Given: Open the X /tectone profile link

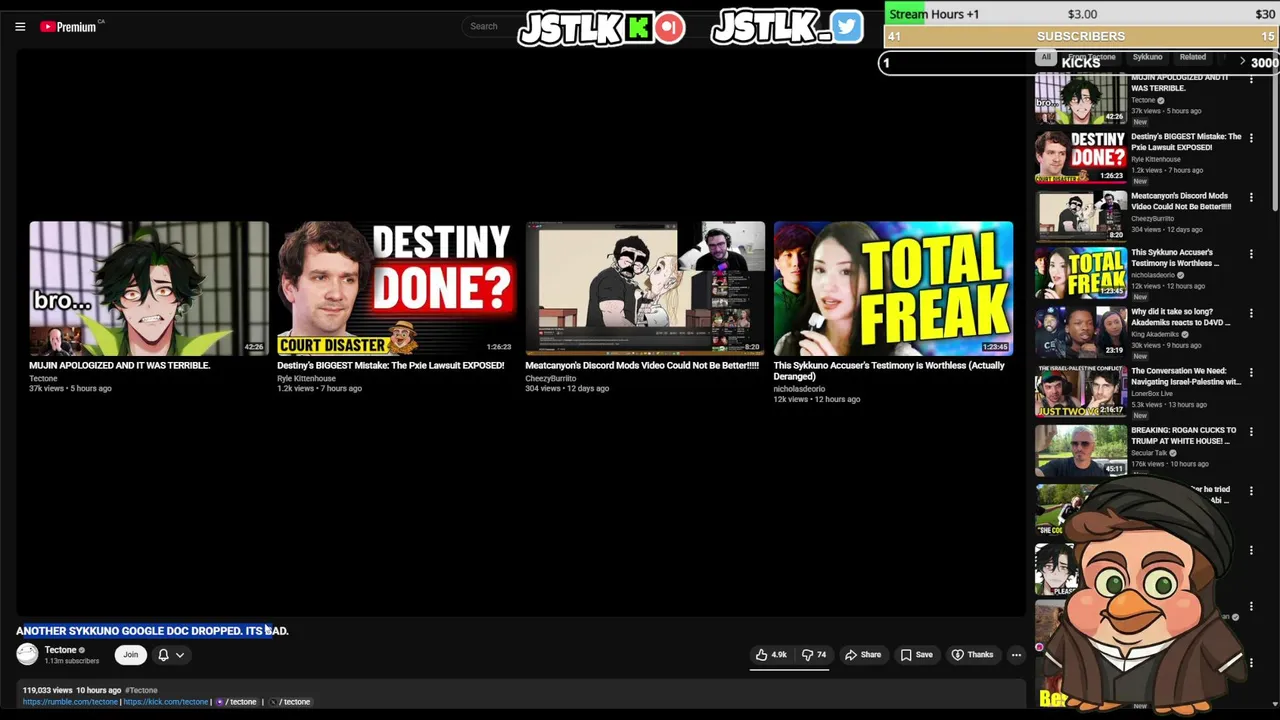Looking at the screenshot, I should point(290,702).
